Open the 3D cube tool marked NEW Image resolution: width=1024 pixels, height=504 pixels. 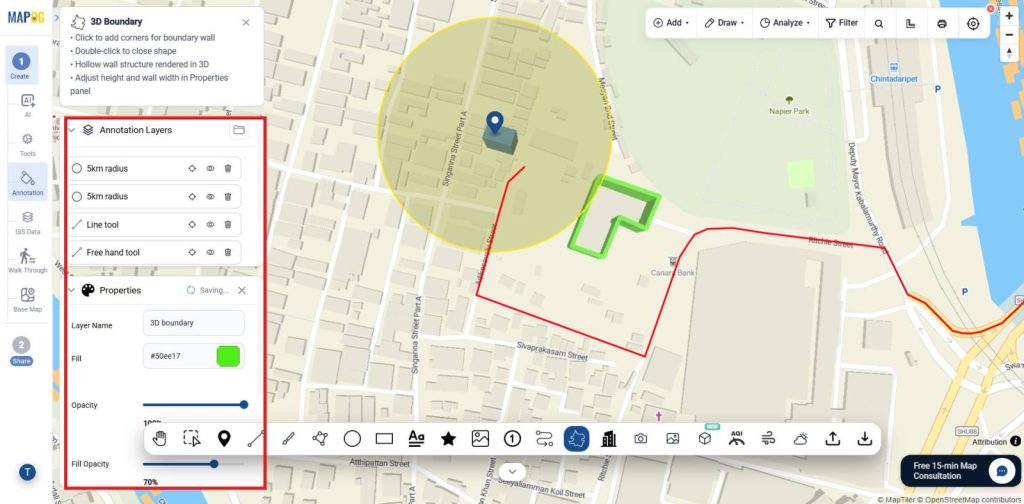tap(705, 439)
